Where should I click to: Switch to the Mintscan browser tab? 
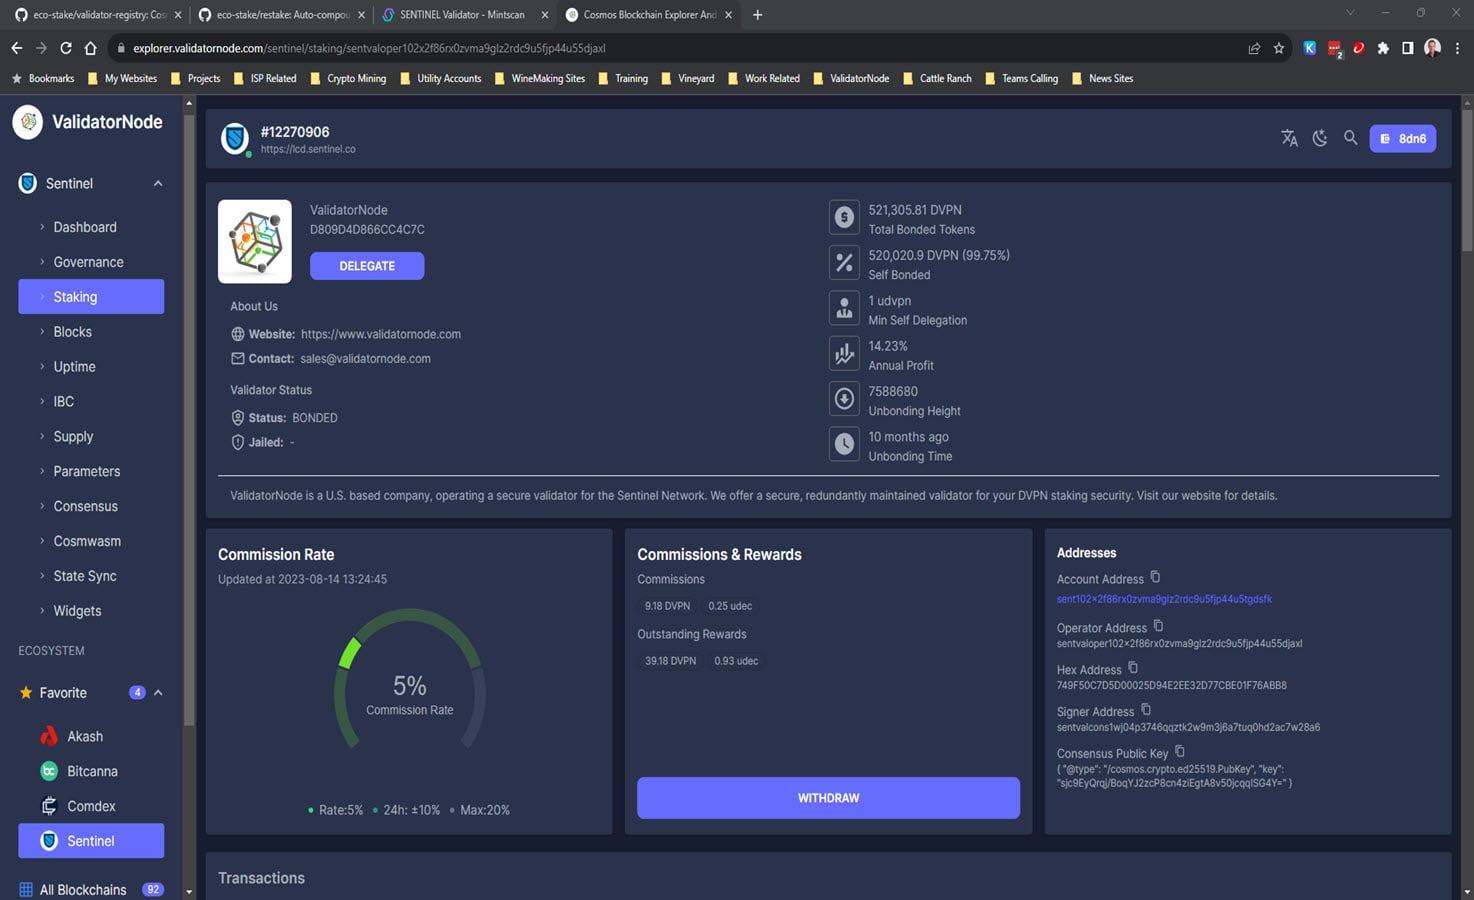point(460,14)
